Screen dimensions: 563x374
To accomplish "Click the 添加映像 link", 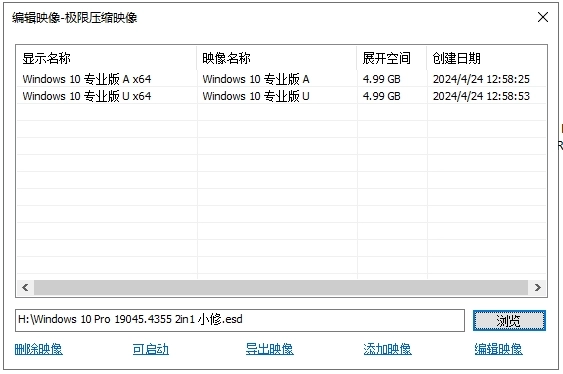I will [x=387, y=349].
